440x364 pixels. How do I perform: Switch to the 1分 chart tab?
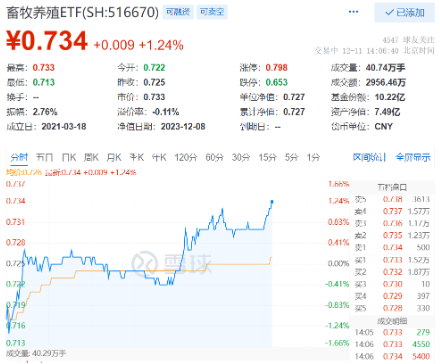(313, 157)
